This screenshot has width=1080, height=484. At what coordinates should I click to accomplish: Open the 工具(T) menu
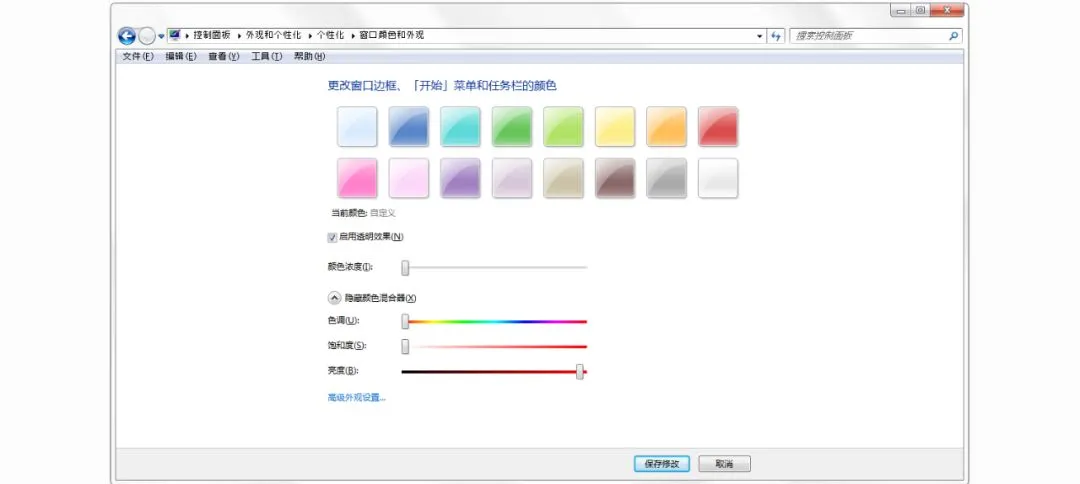click(x=267, y=56)
